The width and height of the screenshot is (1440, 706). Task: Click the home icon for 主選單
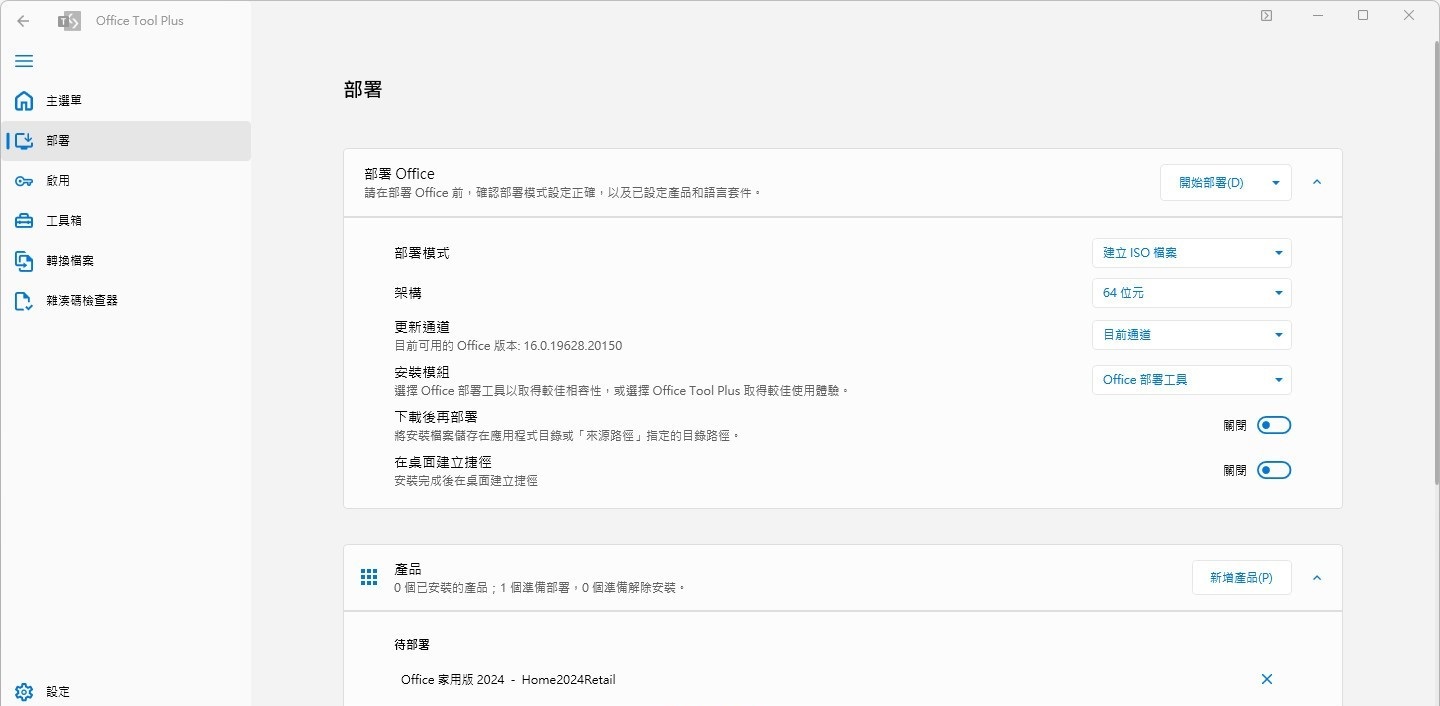pyautogui.click(x=24, y=101)
